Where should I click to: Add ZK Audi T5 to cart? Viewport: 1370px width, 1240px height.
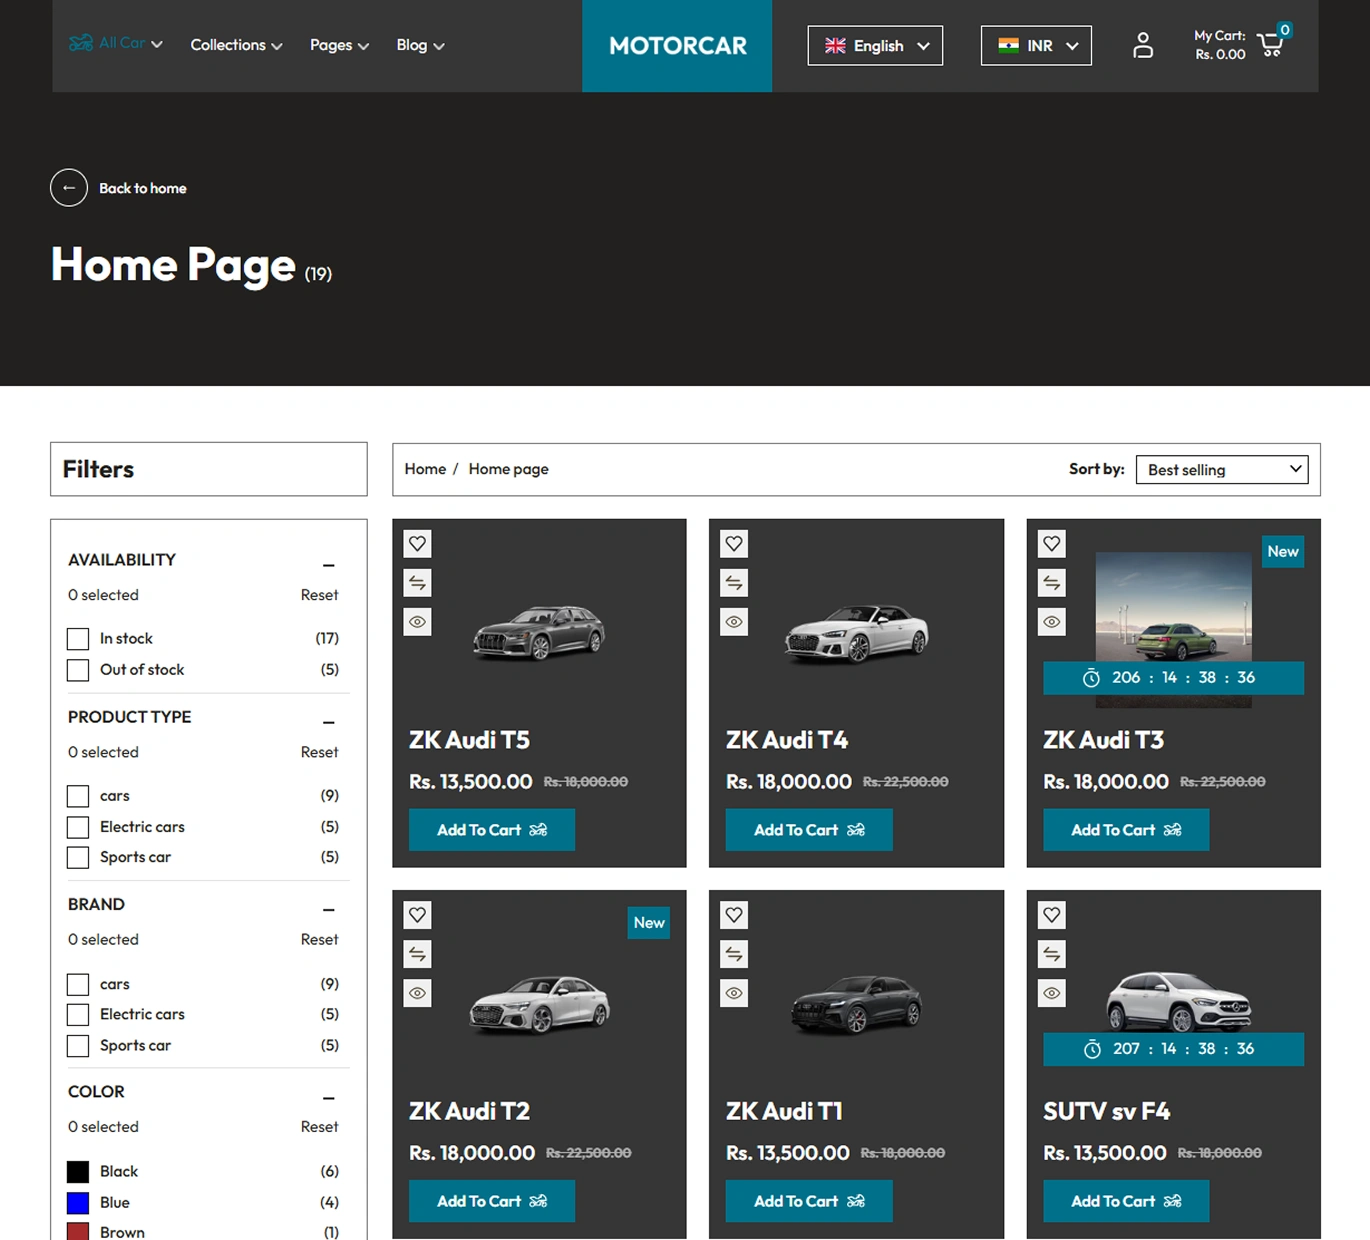(x=492, y=830)
